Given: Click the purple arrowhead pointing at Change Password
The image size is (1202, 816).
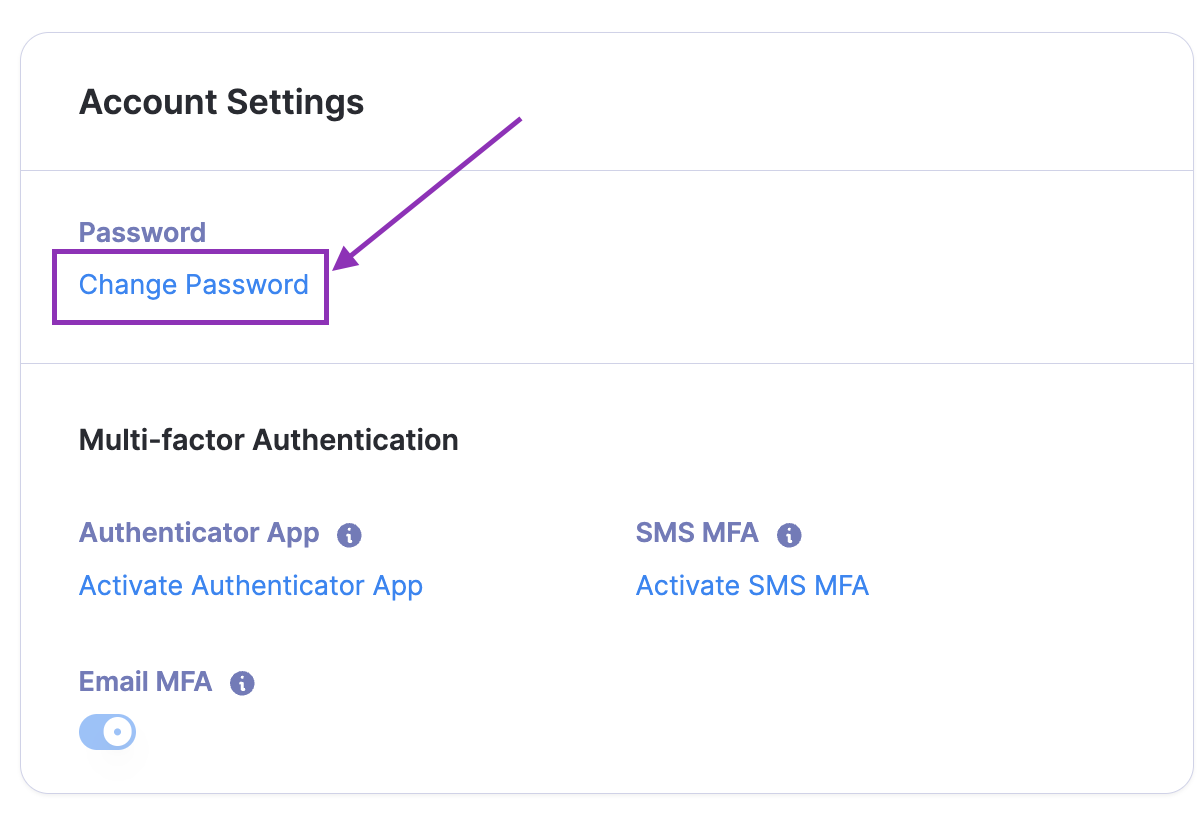Looking at the screenshot, I should click(343, 260).
